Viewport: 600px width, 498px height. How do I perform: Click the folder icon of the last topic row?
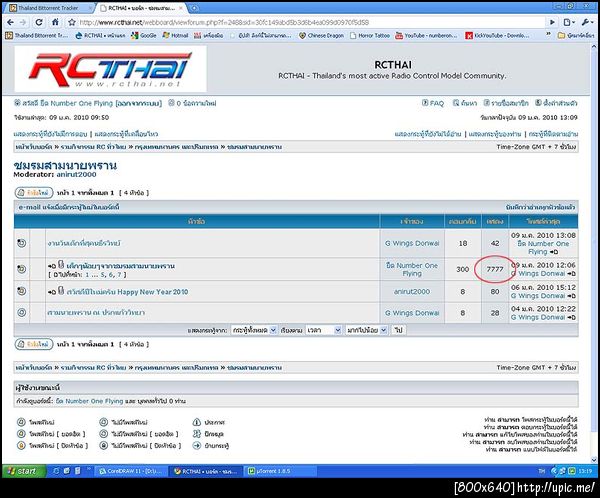point(21,312)
